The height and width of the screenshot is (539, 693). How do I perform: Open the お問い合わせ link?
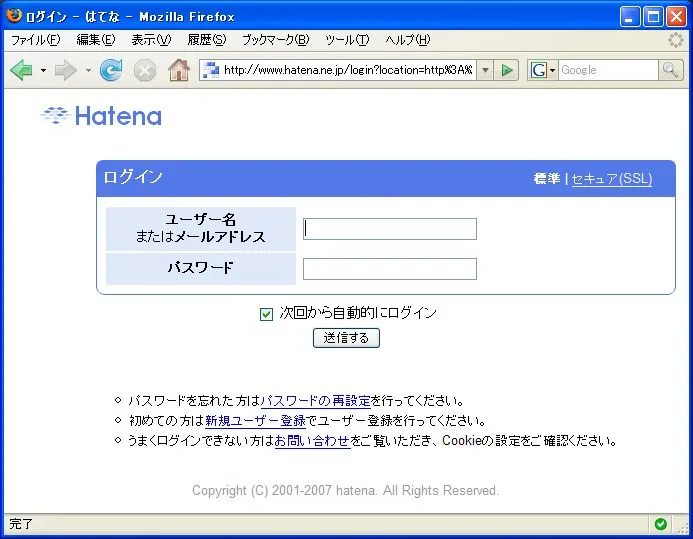click(x=312, y=440)
